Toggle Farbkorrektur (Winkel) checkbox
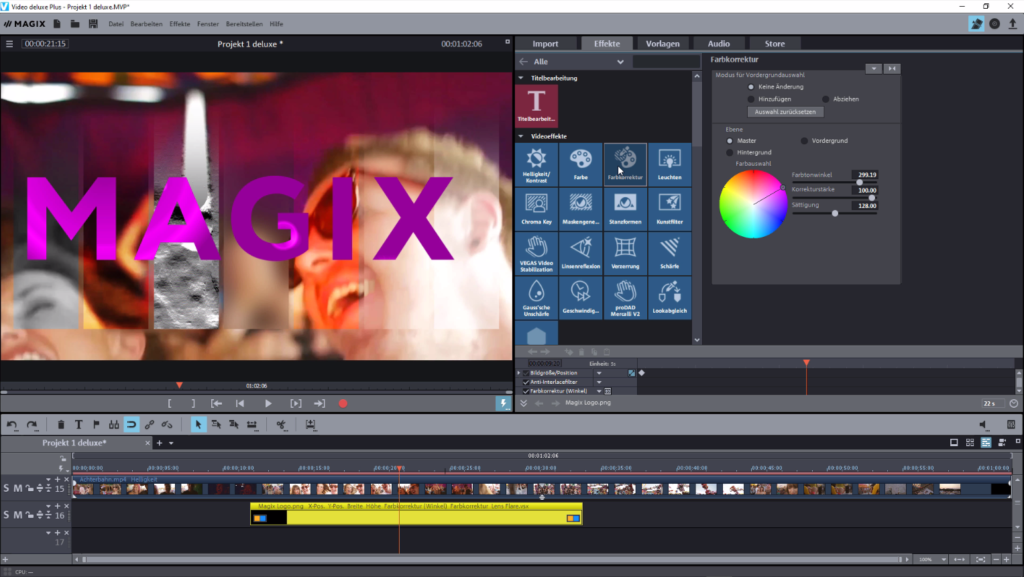 coord(526,391)
